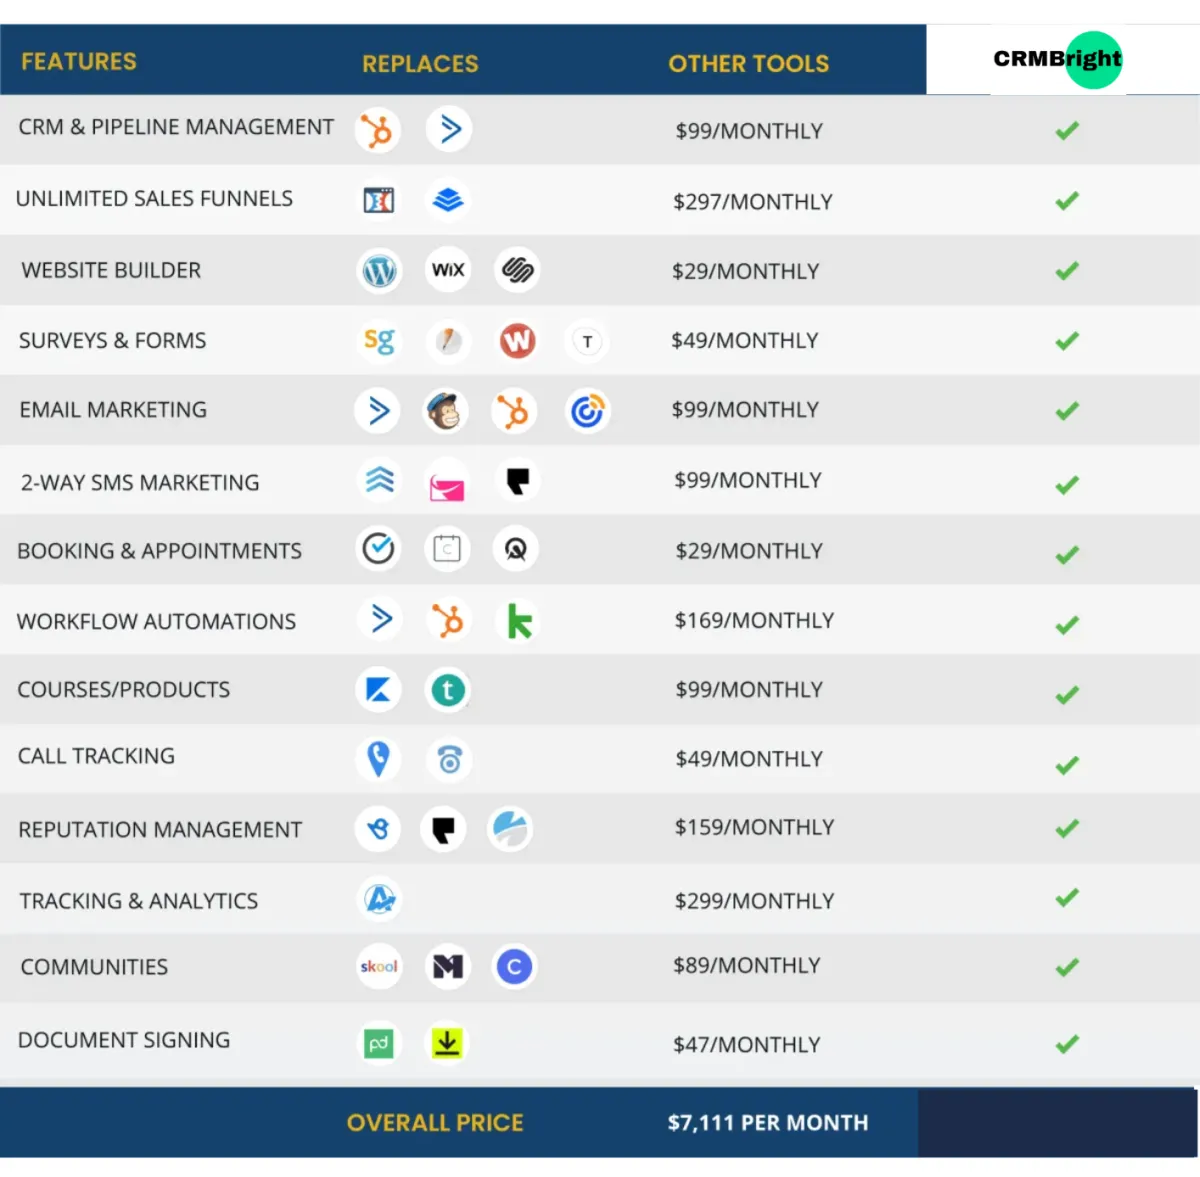Select the Mailchimp monkey icon
This screenshot has width=1200, height=1177.
[x=445, y=411]
